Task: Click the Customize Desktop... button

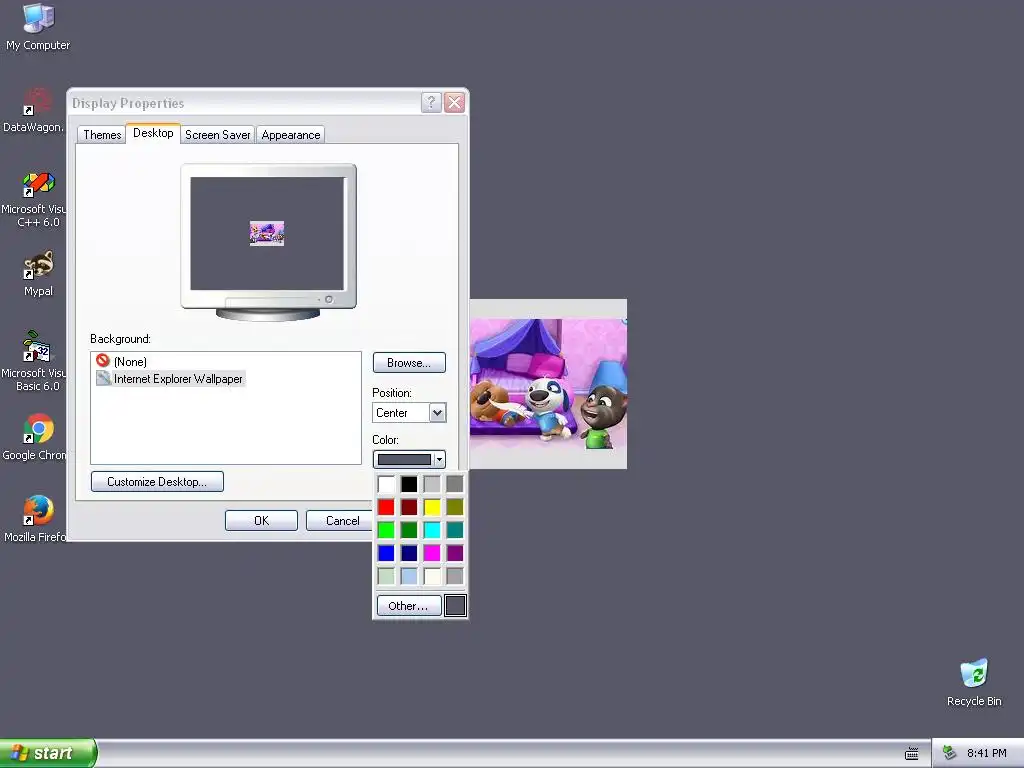Action: pyautogui.click(x=157, y=481)
